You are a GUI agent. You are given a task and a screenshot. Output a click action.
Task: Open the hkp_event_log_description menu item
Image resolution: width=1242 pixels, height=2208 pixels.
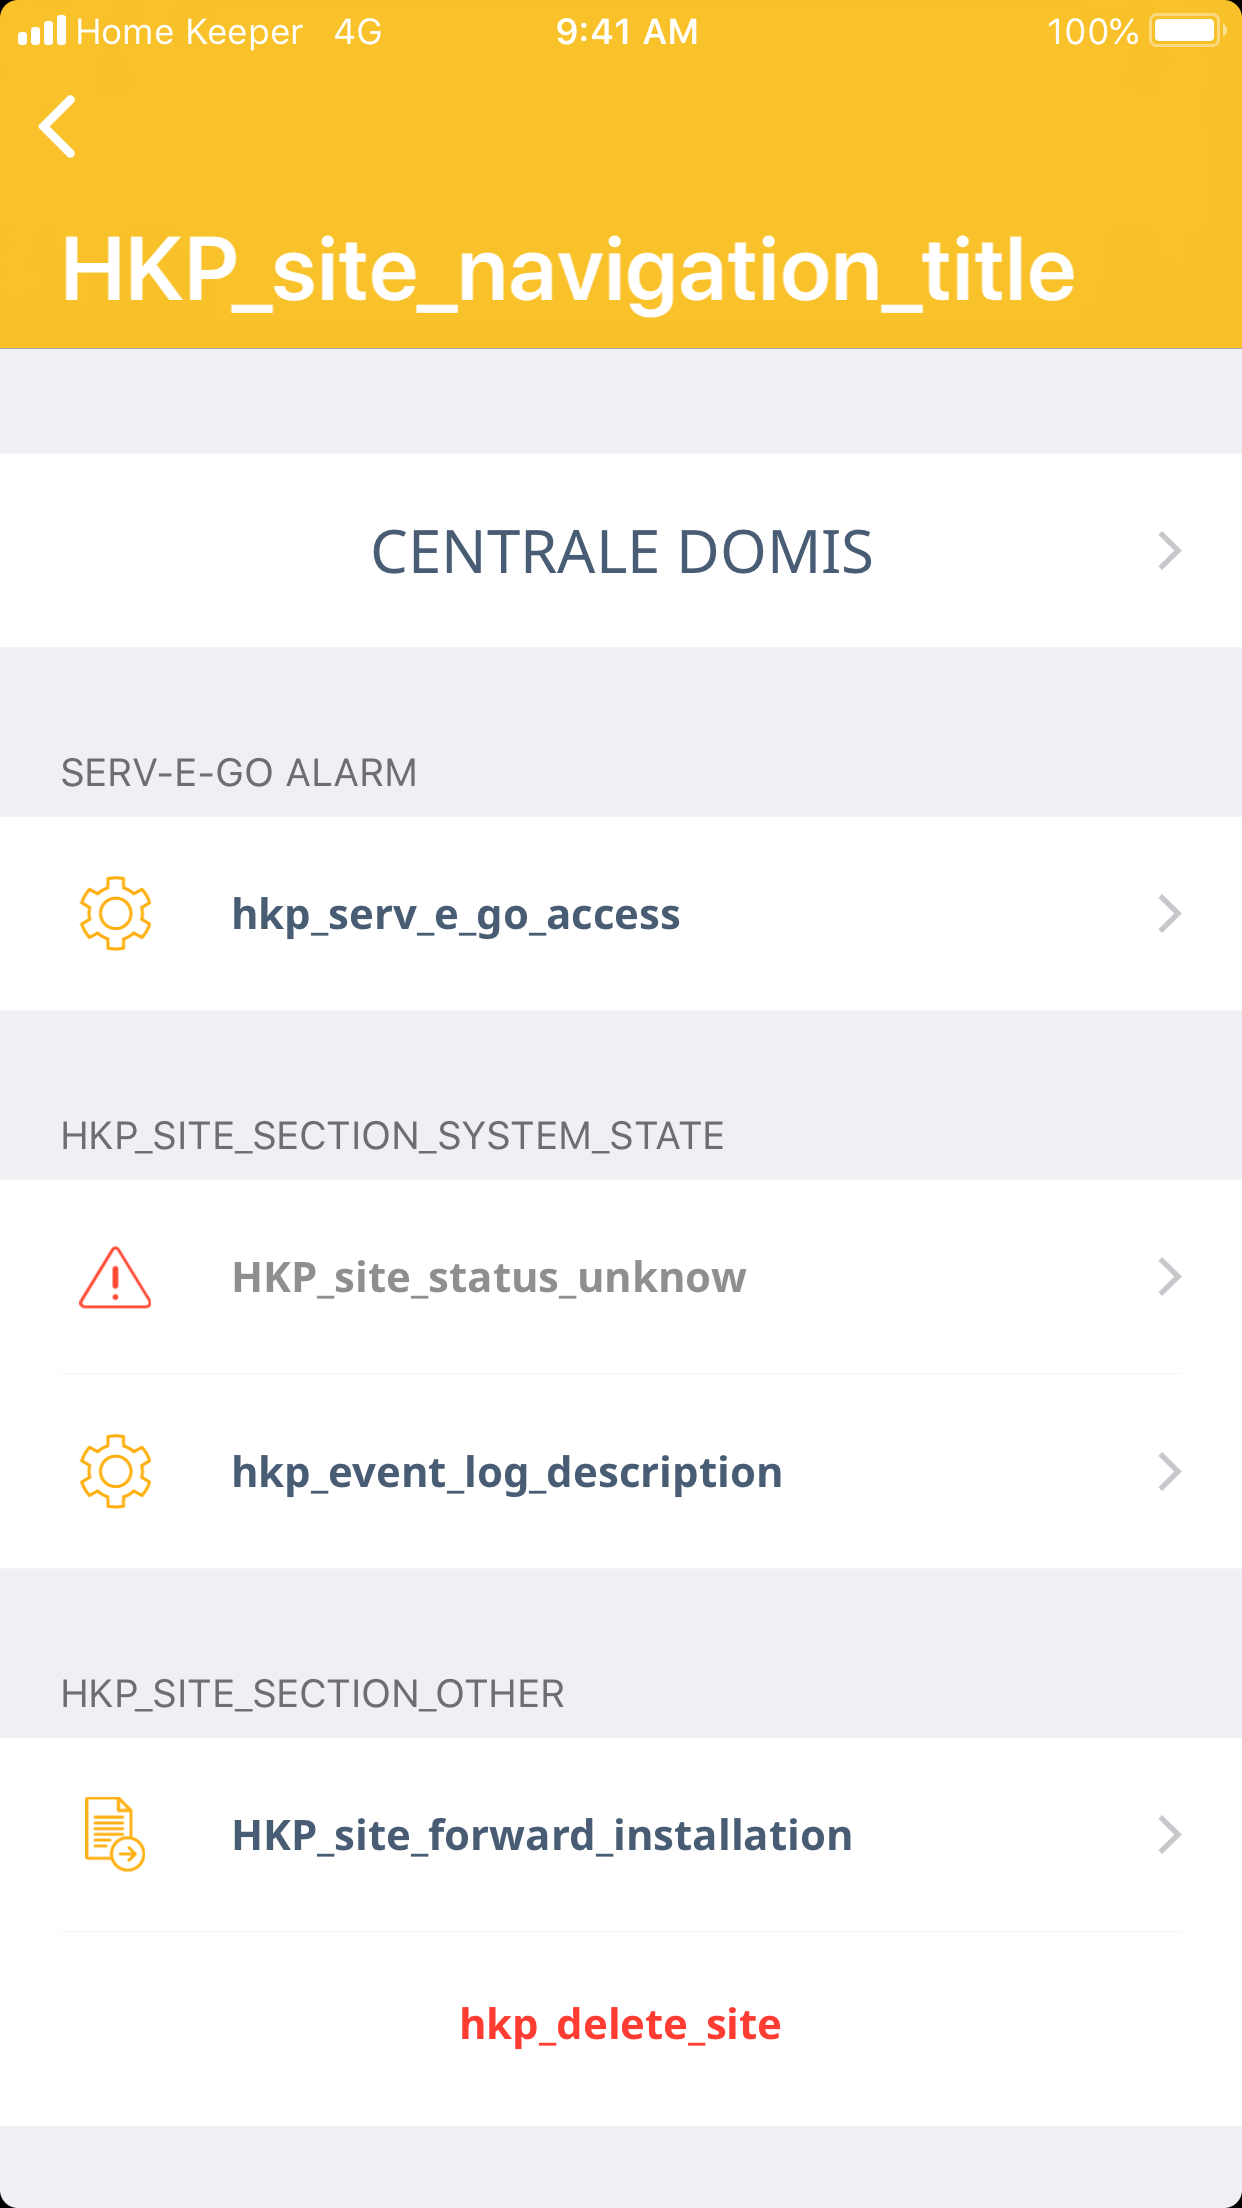click(507, 1473)
